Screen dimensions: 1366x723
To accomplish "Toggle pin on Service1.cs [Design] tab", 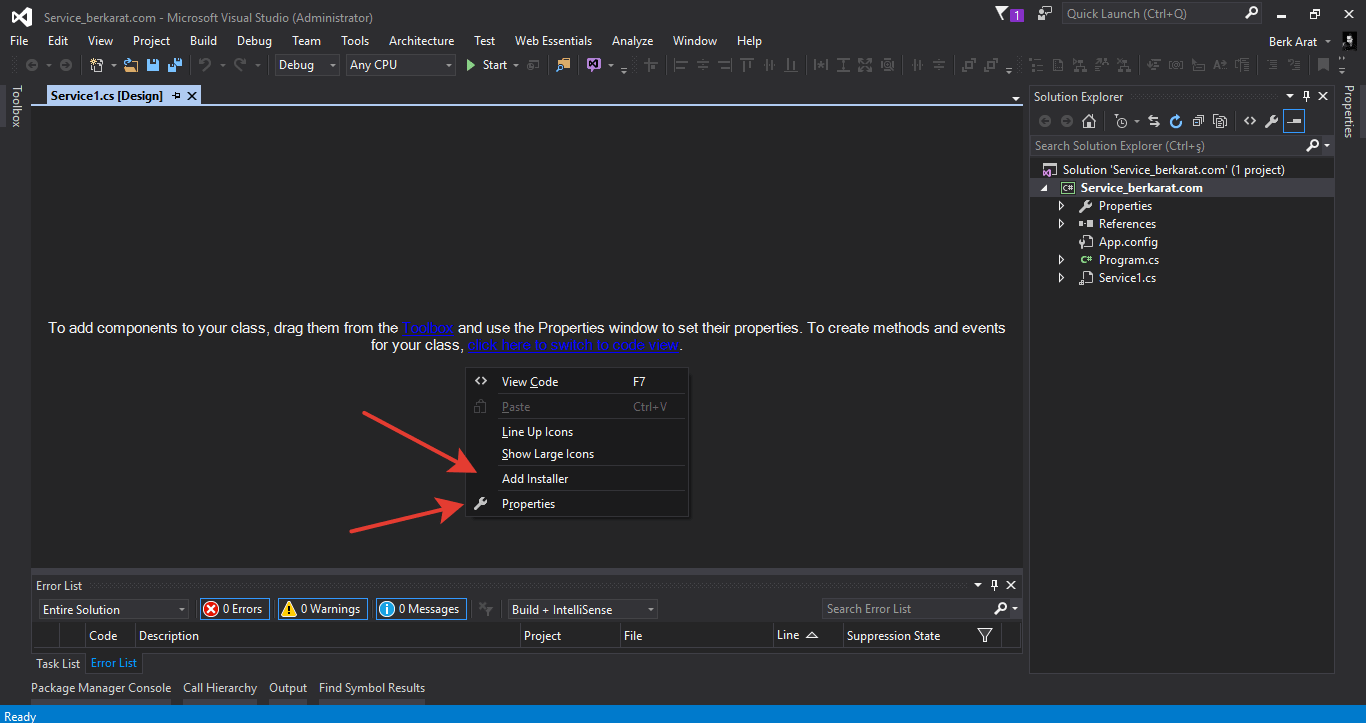I will point(176,96).
